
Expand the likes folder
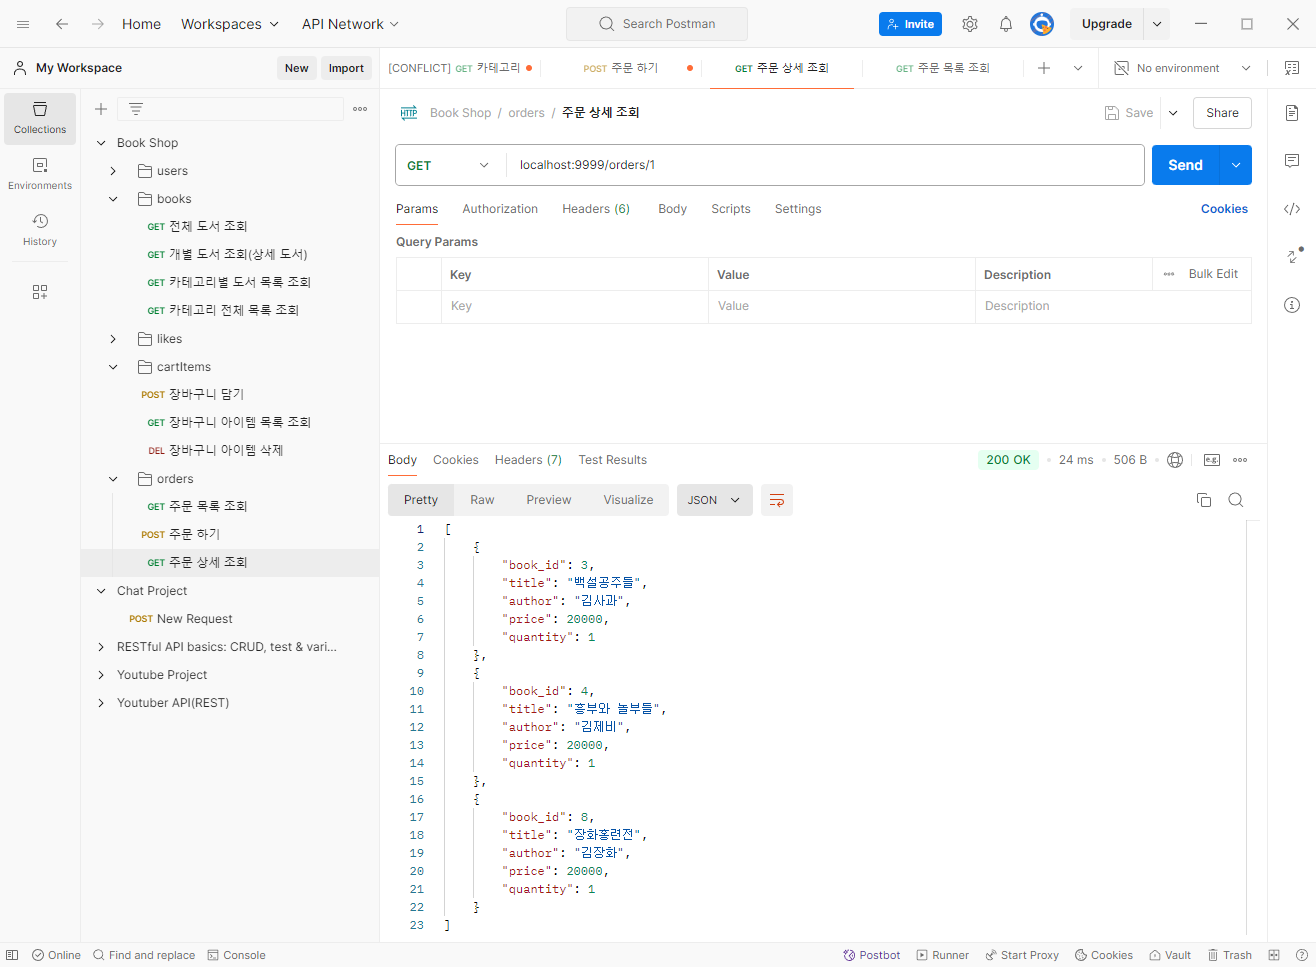(113, 339)
